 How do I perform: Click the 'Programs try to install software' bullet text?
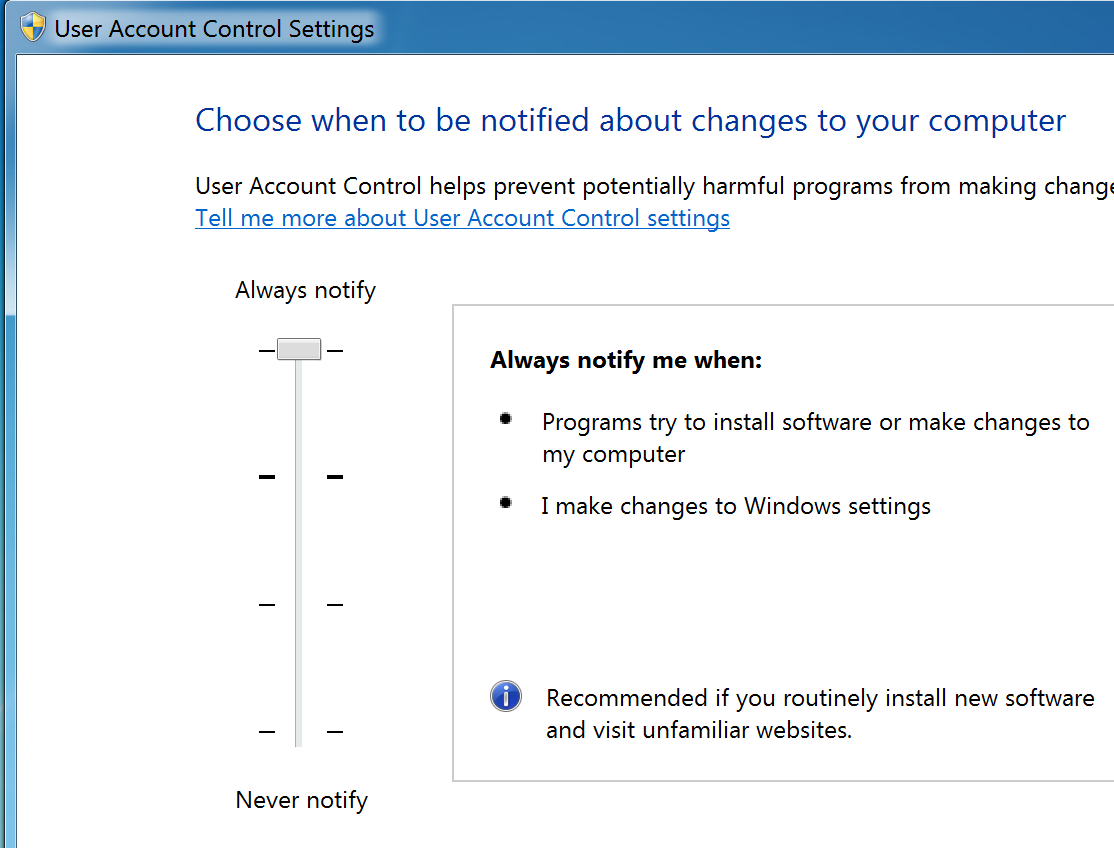coord(816,438)
